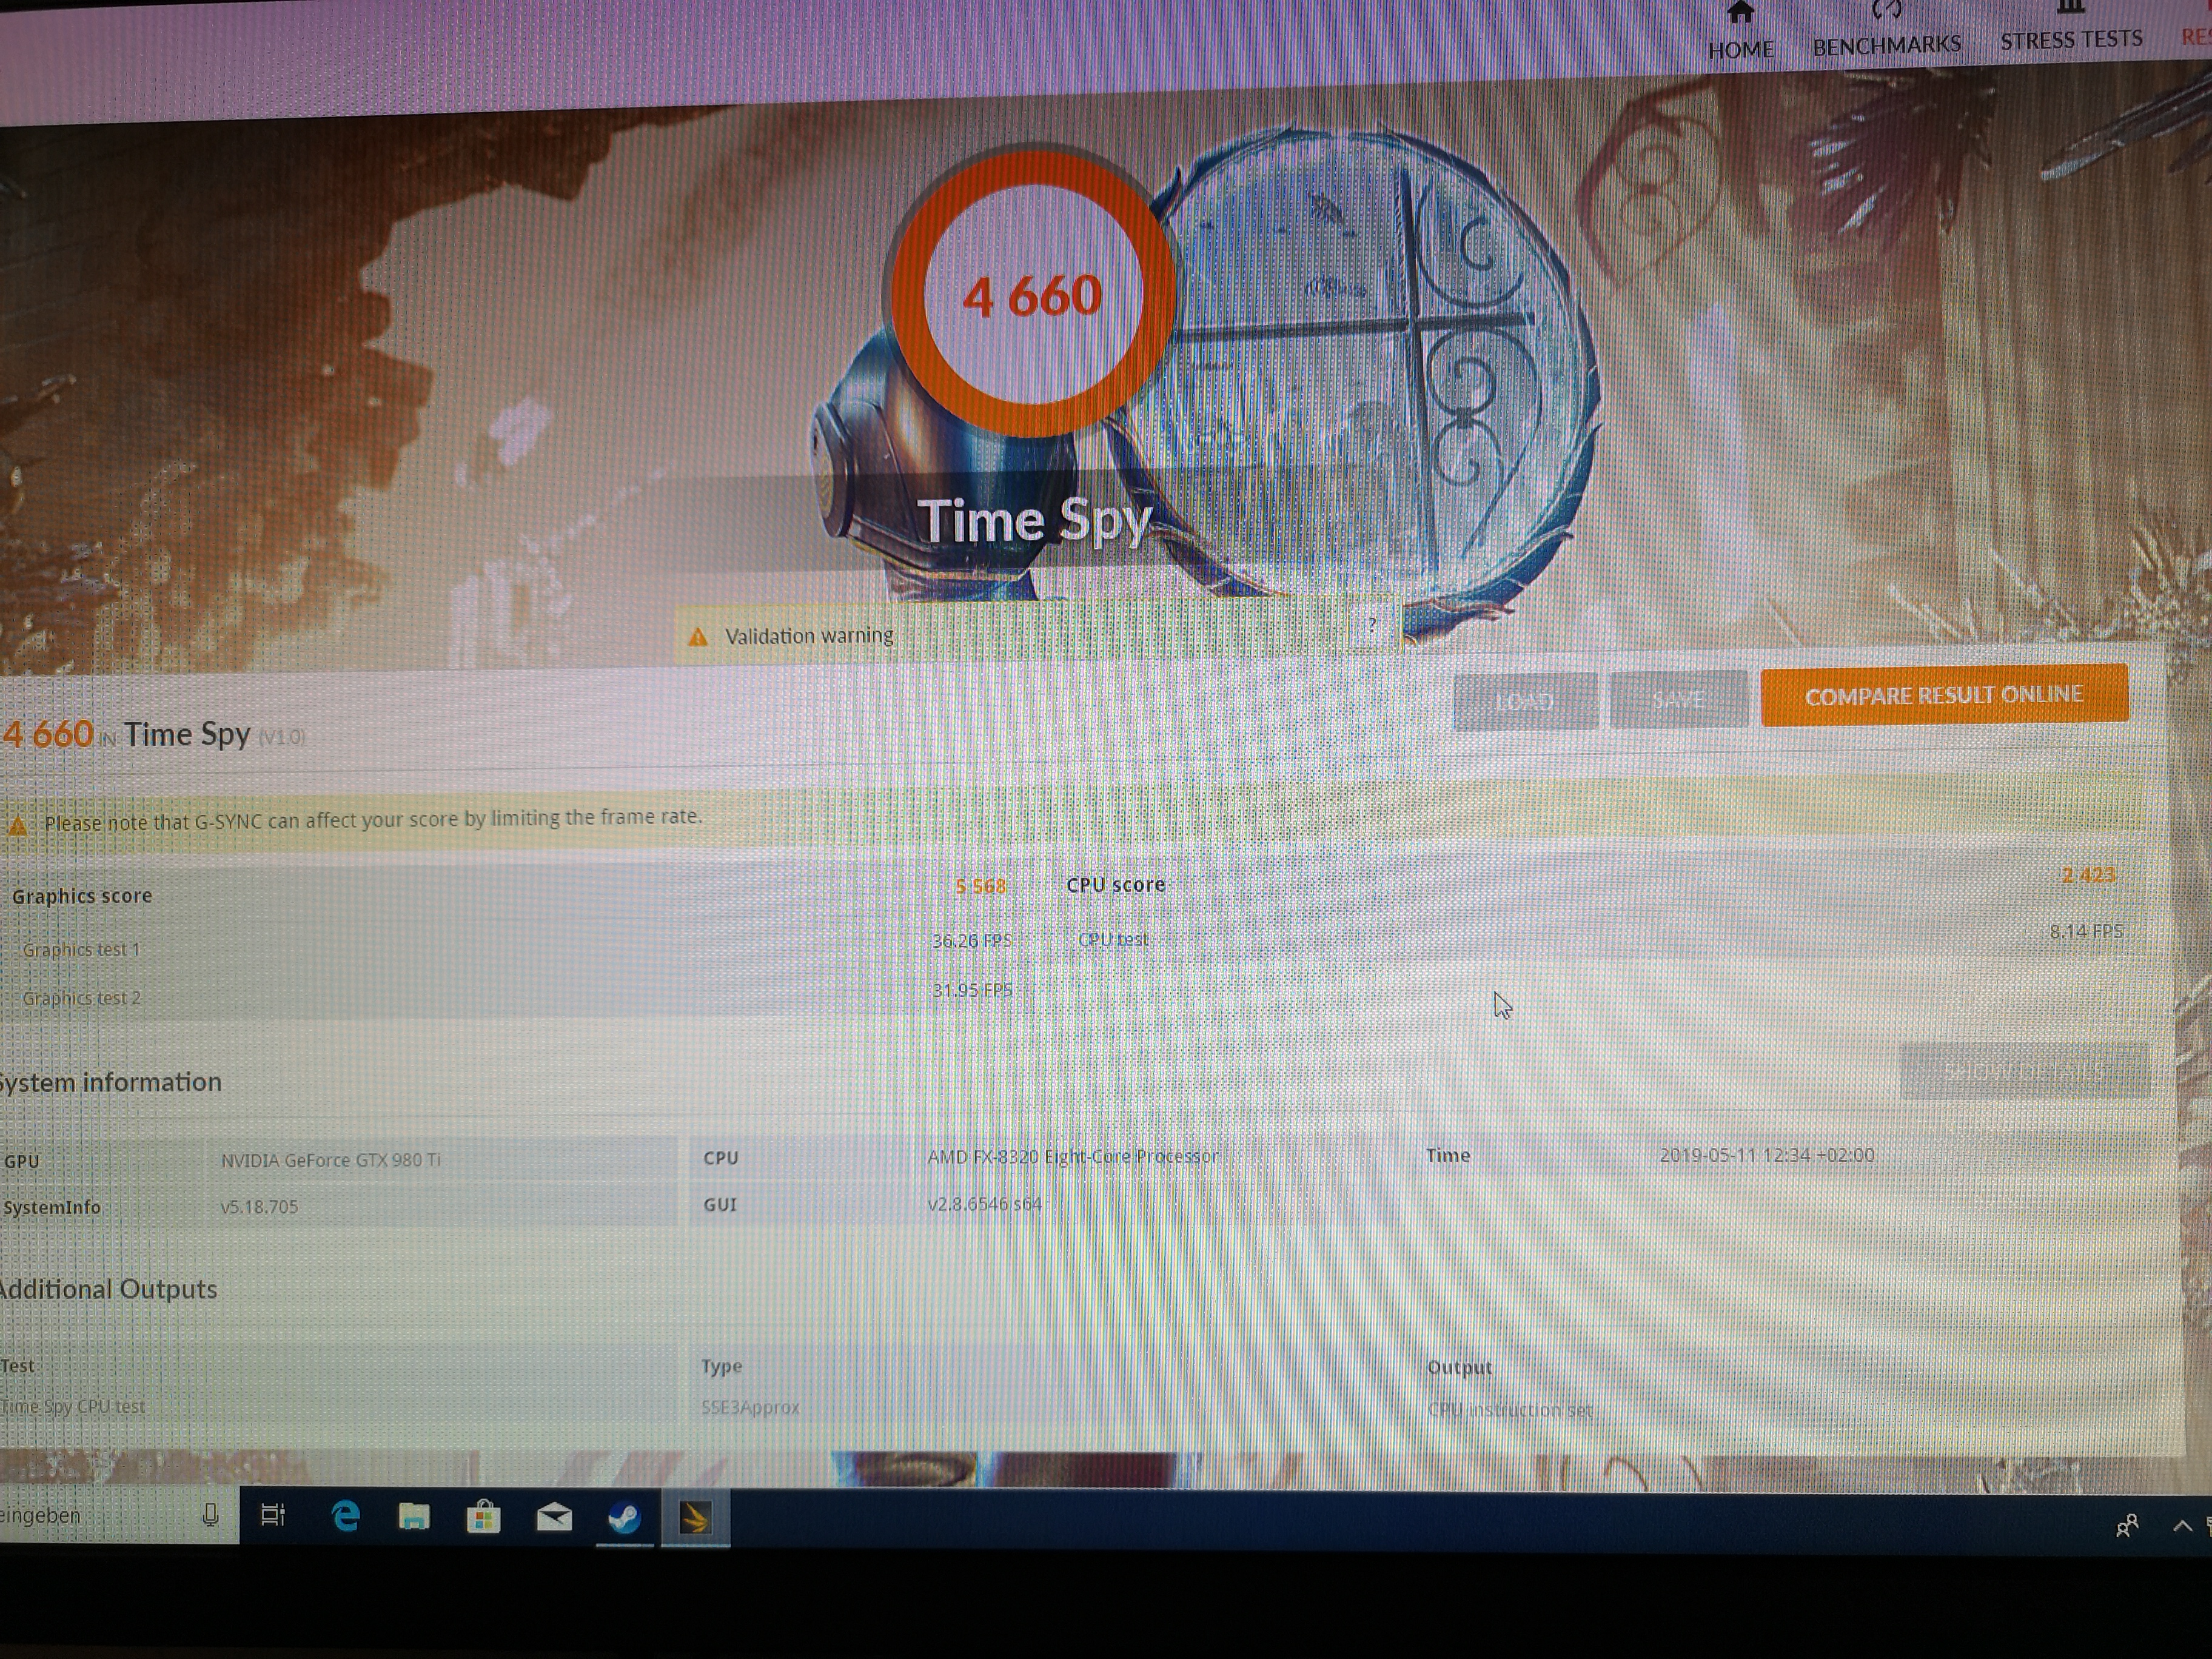The image size is (2212, 1659).
Task: Click the validation warning question mark
Action: (1372, 625)
